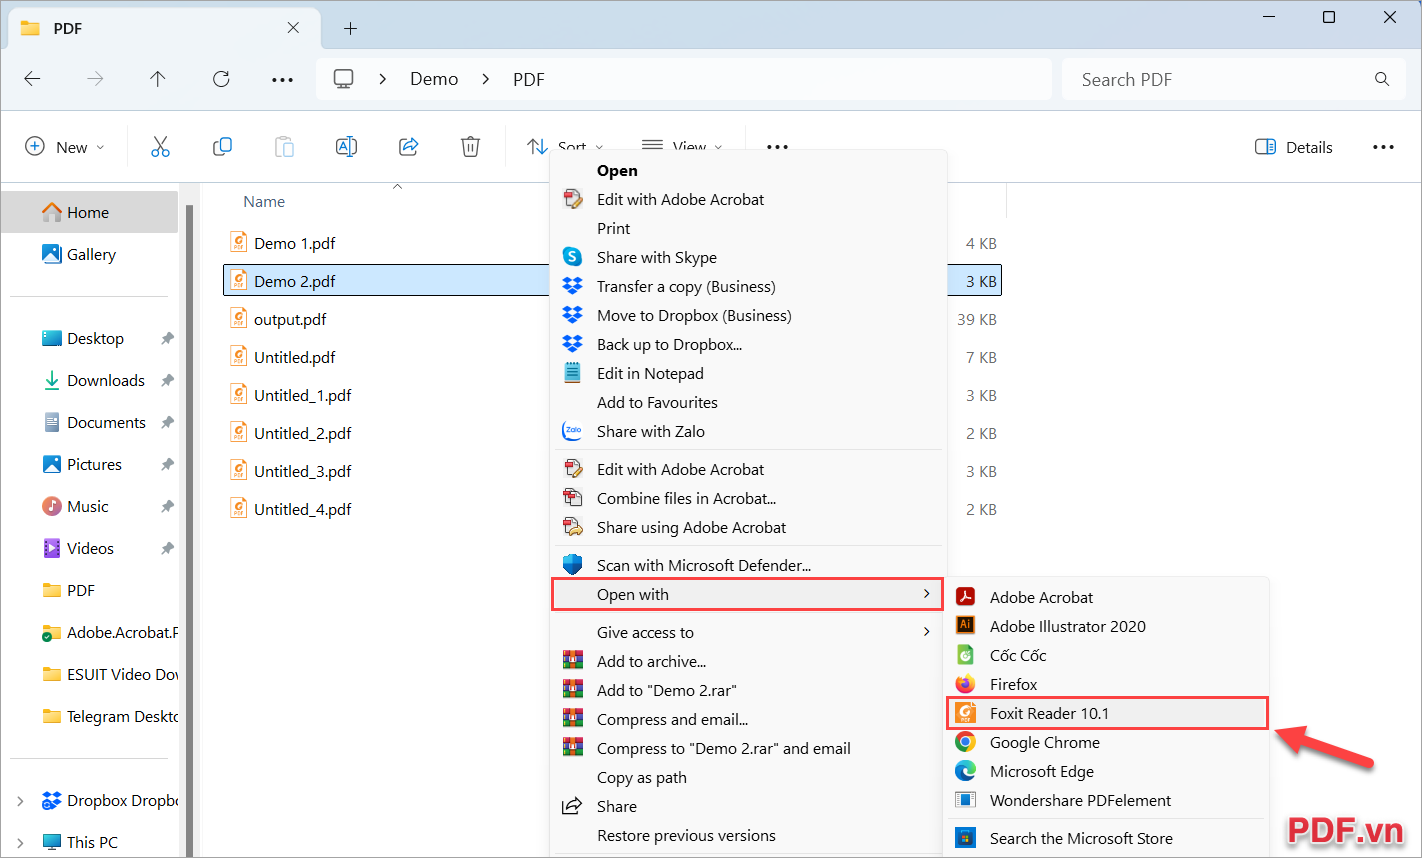Viewport: 1422px width, 858px height.
Task: Click Edit in Notepad
Action: coord(748,373)
